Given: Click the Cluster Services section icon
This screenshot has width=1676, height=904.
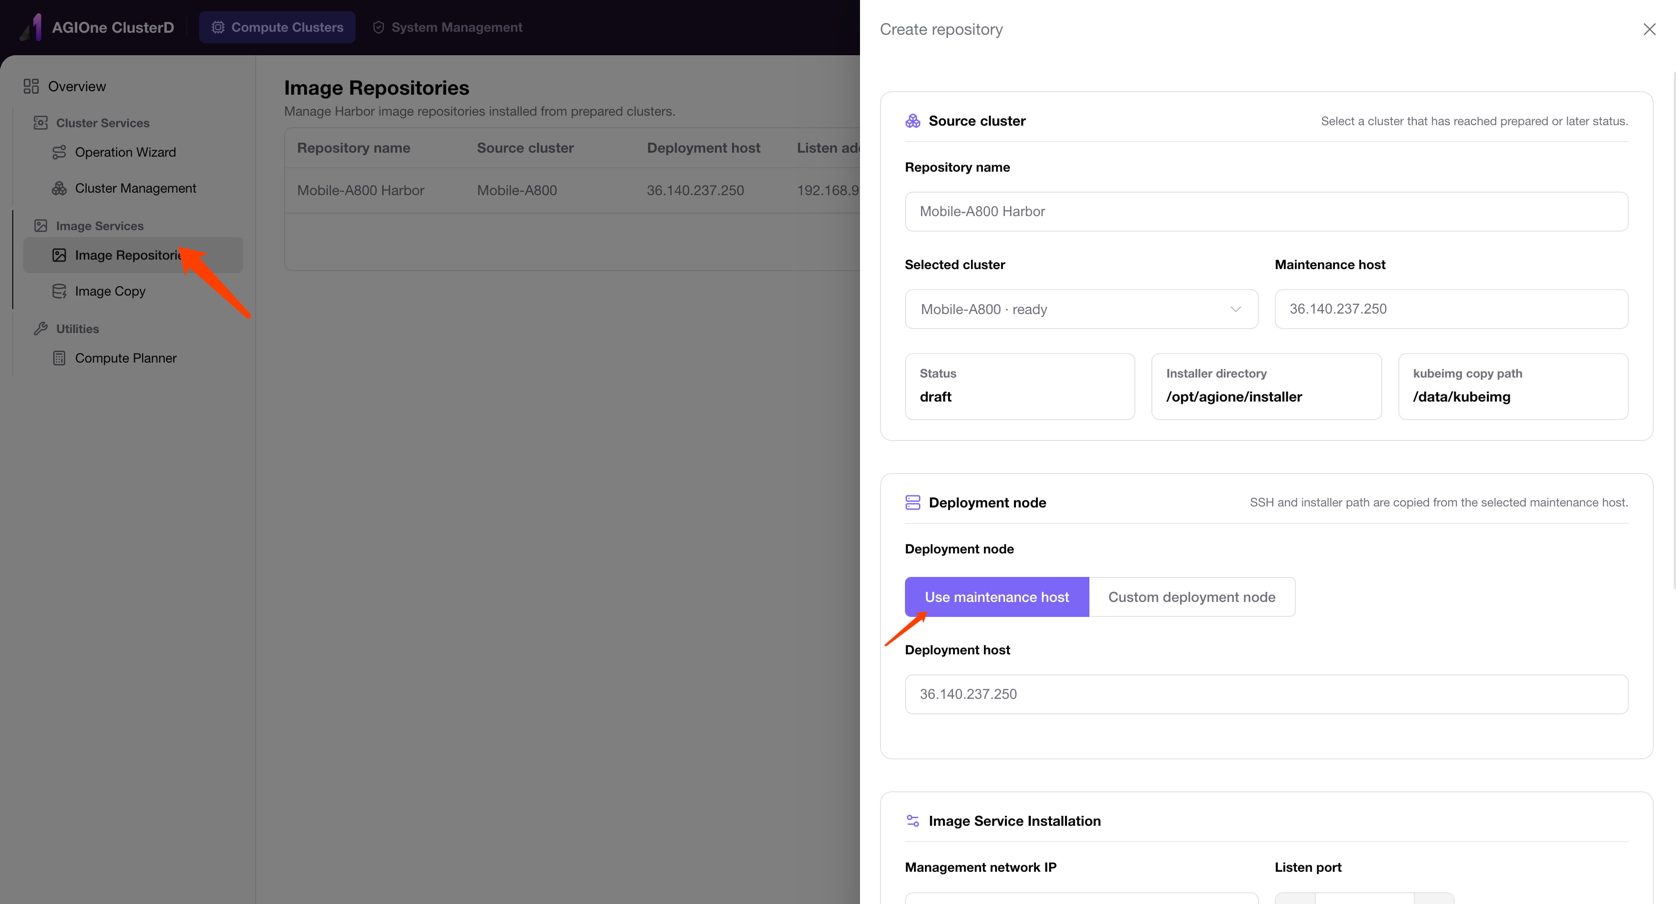Looking at the screenshot, I should pos(40,123).
